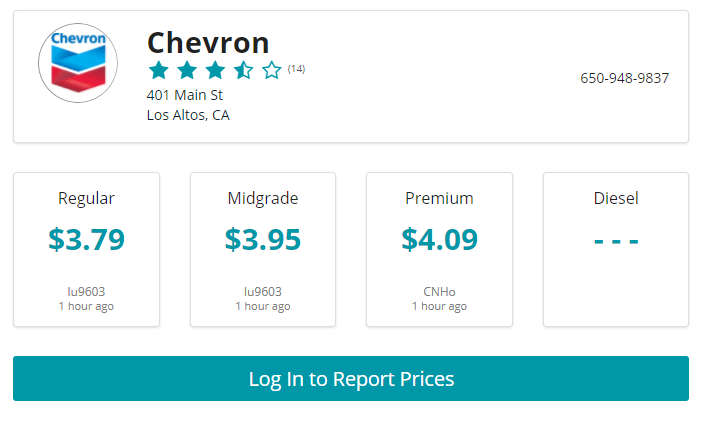Click the Chevron station name heading
This screenshot has width=715, height=431.
208,42
